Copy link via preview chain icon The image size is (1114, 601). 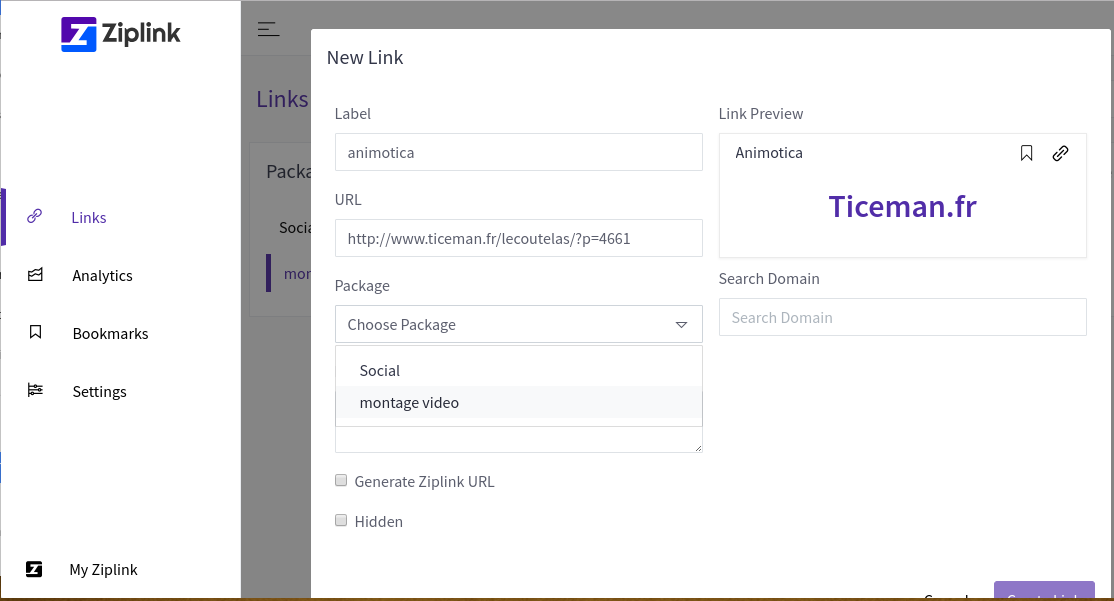click(x=1060, y=153)
